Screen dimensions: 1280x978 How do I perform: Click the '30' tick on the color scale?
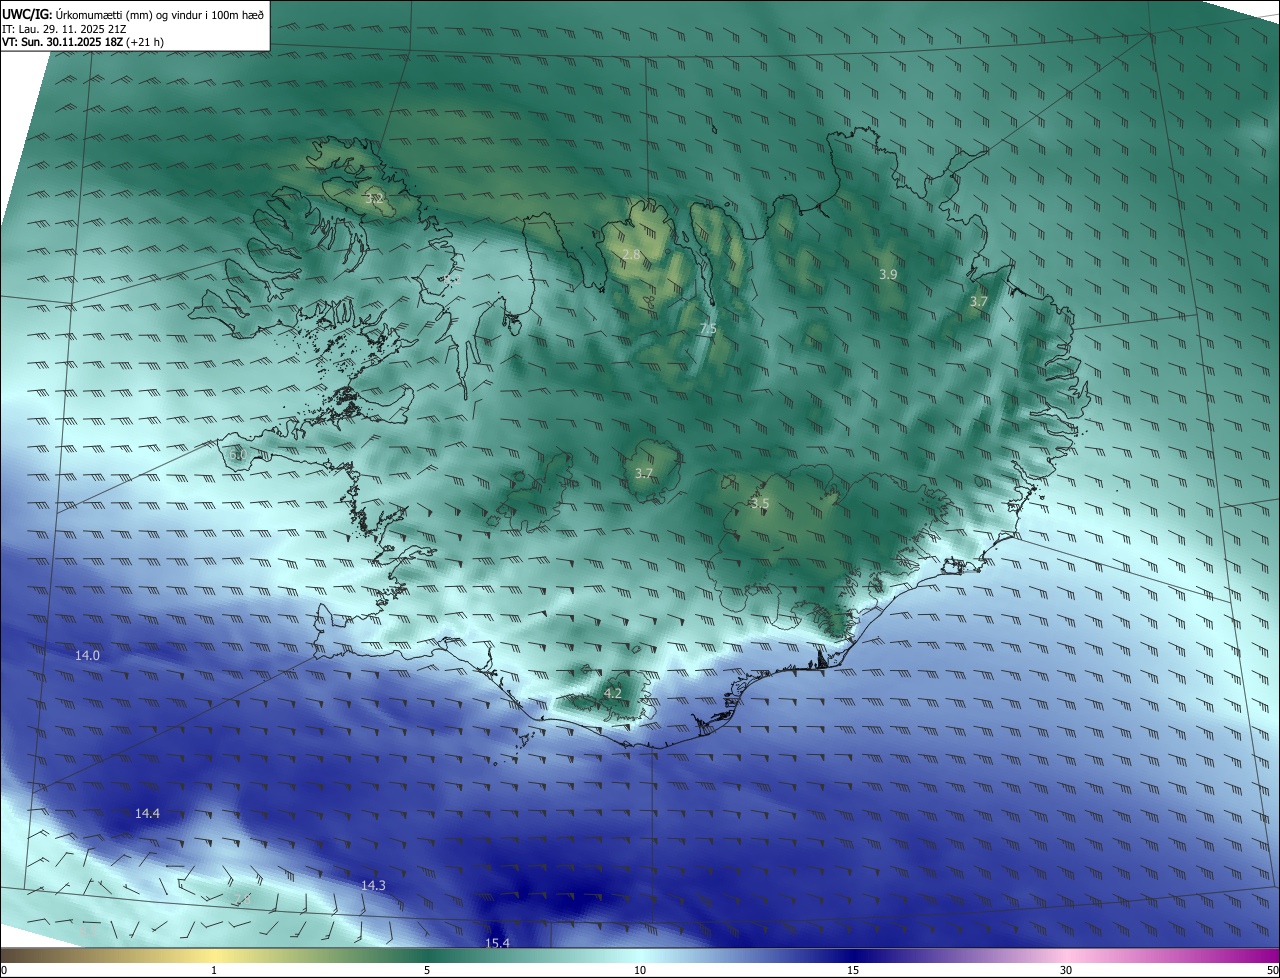[x=1066, y=970]
